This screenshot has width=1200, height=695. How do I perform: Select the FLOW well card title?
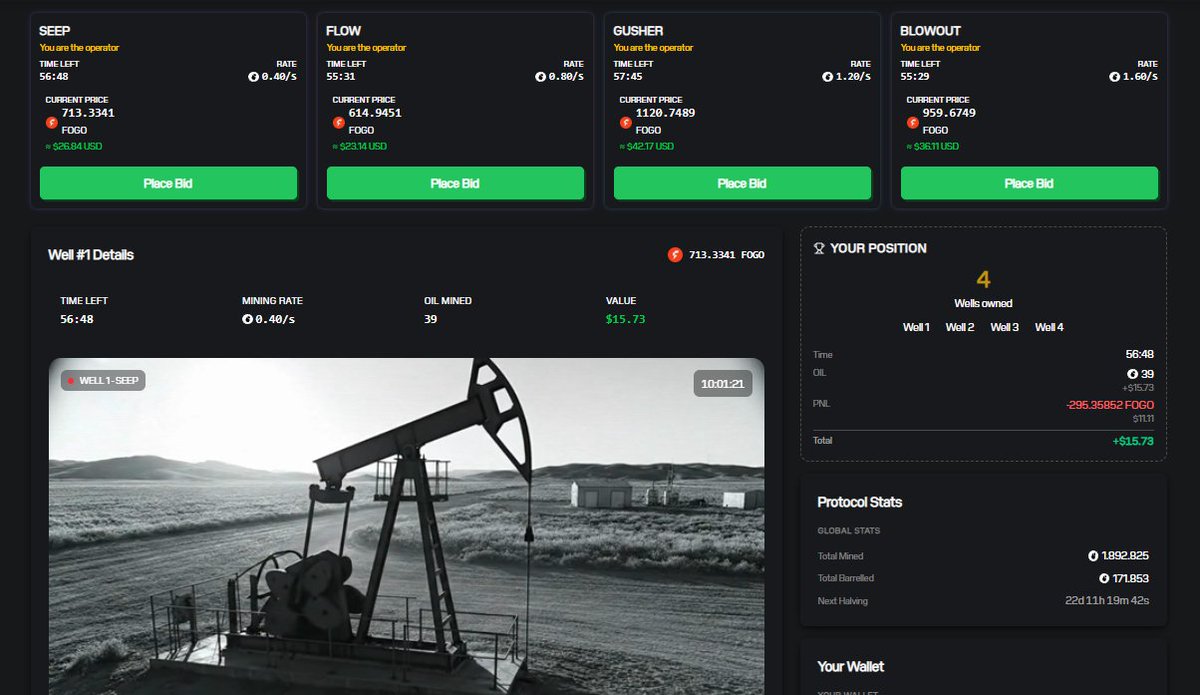(x=344, y=31)
